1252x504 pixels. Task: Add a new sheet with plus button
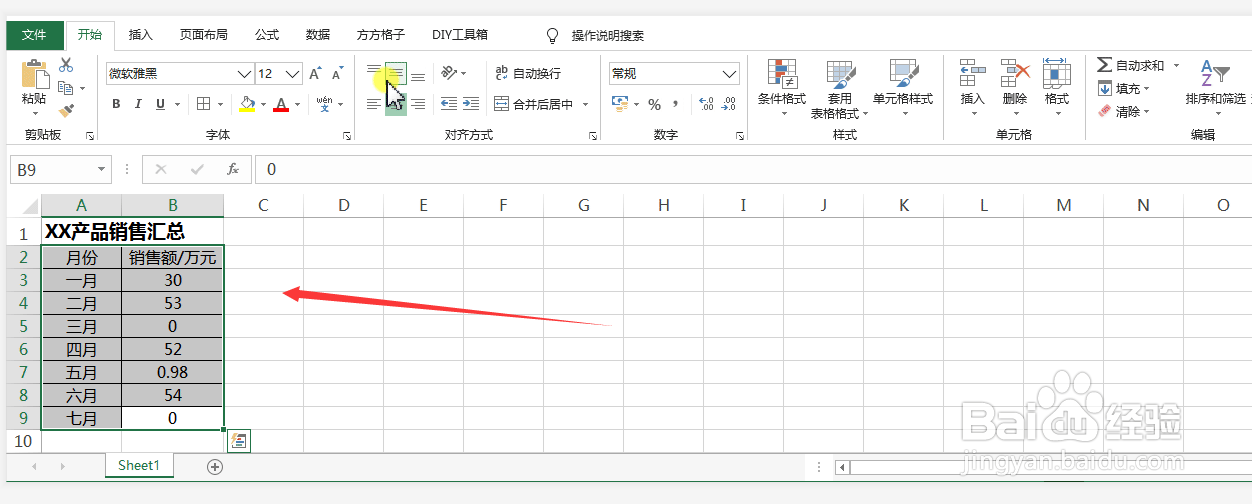214,466
